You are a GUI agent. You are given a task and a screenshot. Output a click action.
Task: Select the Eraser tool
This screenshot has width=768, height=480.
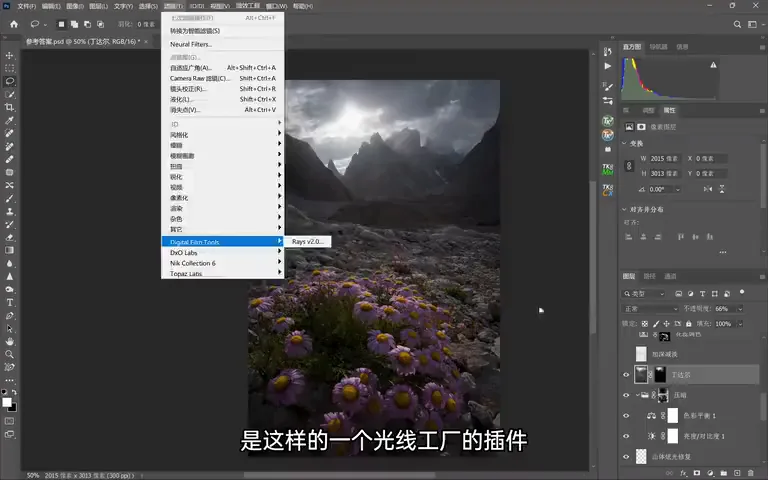point(9,238)
